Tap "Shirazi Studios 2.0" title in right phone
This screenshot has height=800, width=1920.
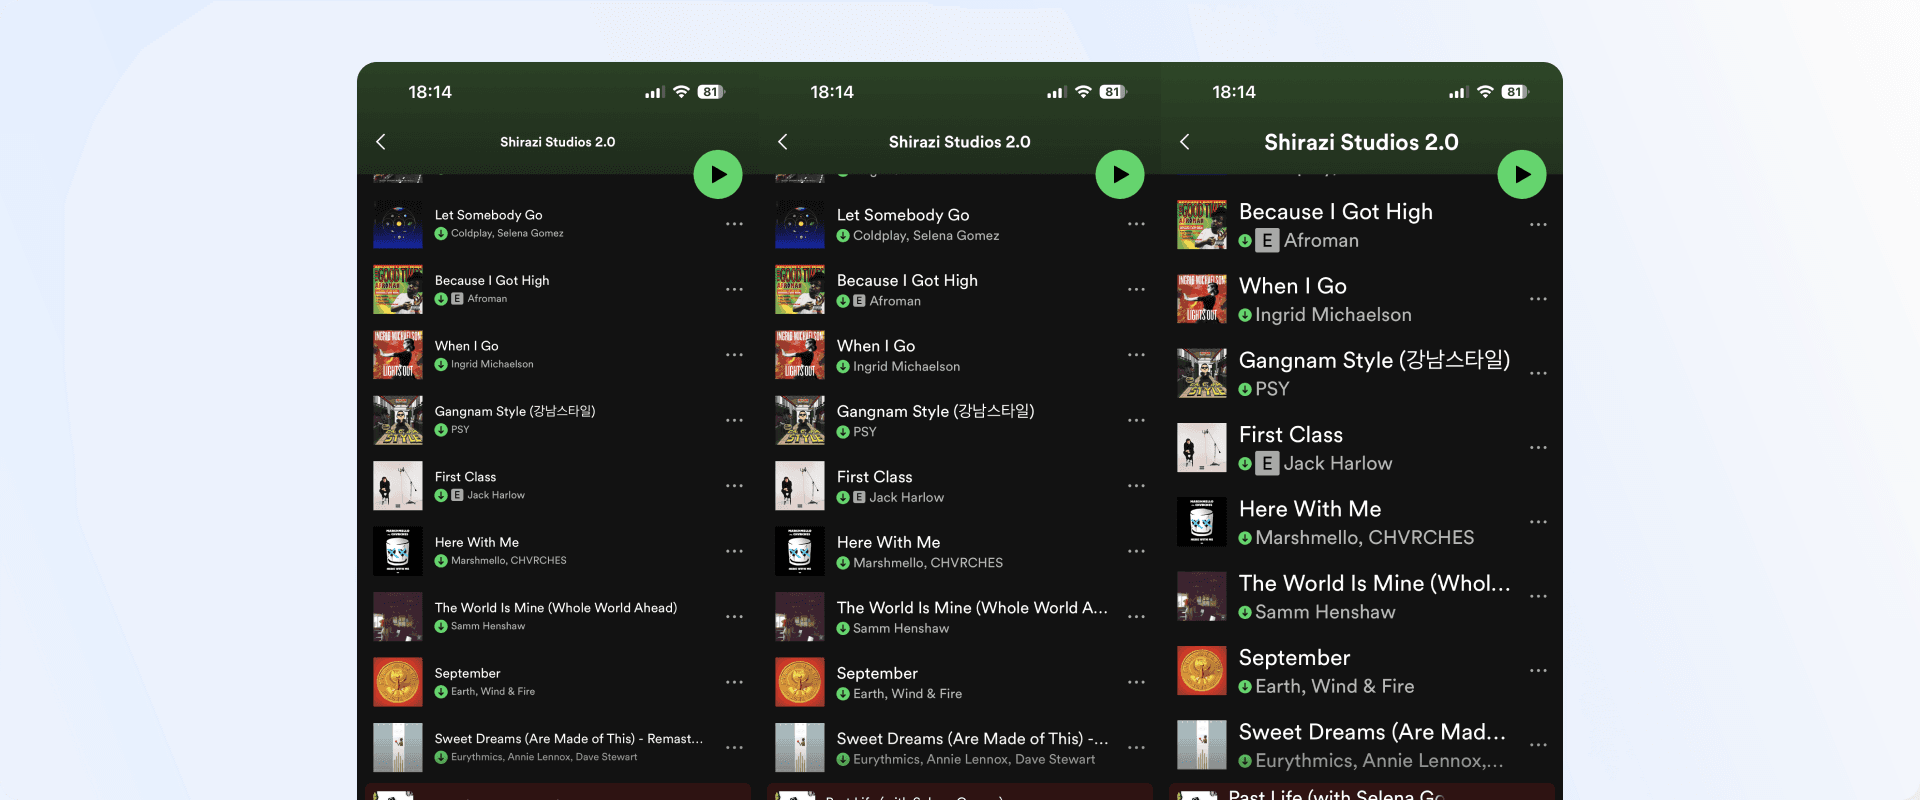point(1361,142)
